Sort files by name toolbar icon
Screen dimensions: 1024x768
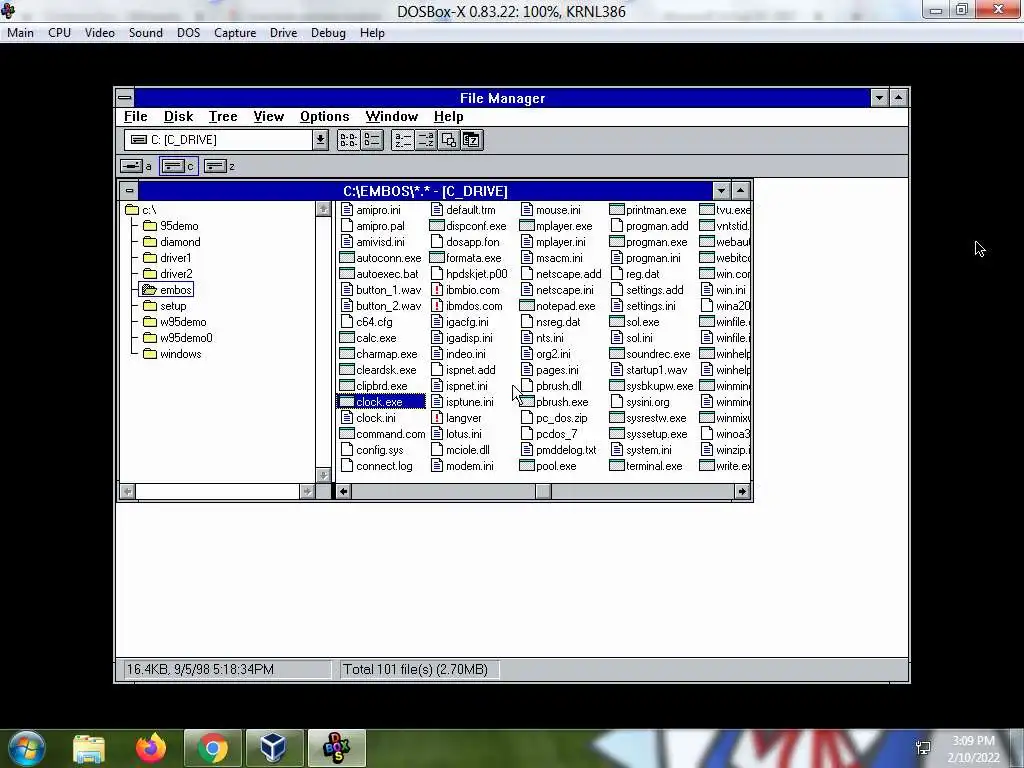pos(402,140)
